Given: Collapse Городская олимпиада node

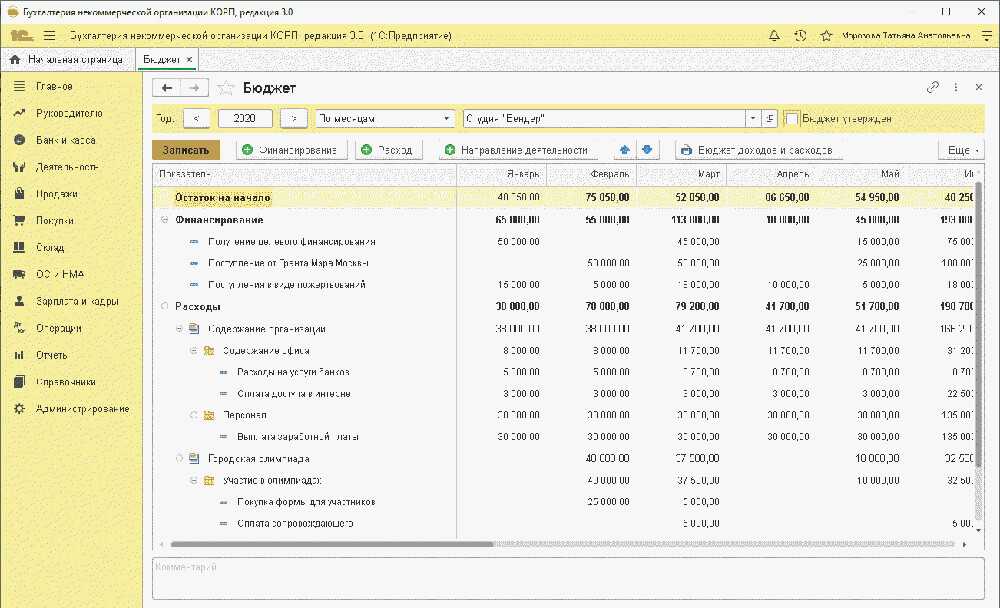Looking at the screenshot, I should pyautogui.click(x=179, y=458).
